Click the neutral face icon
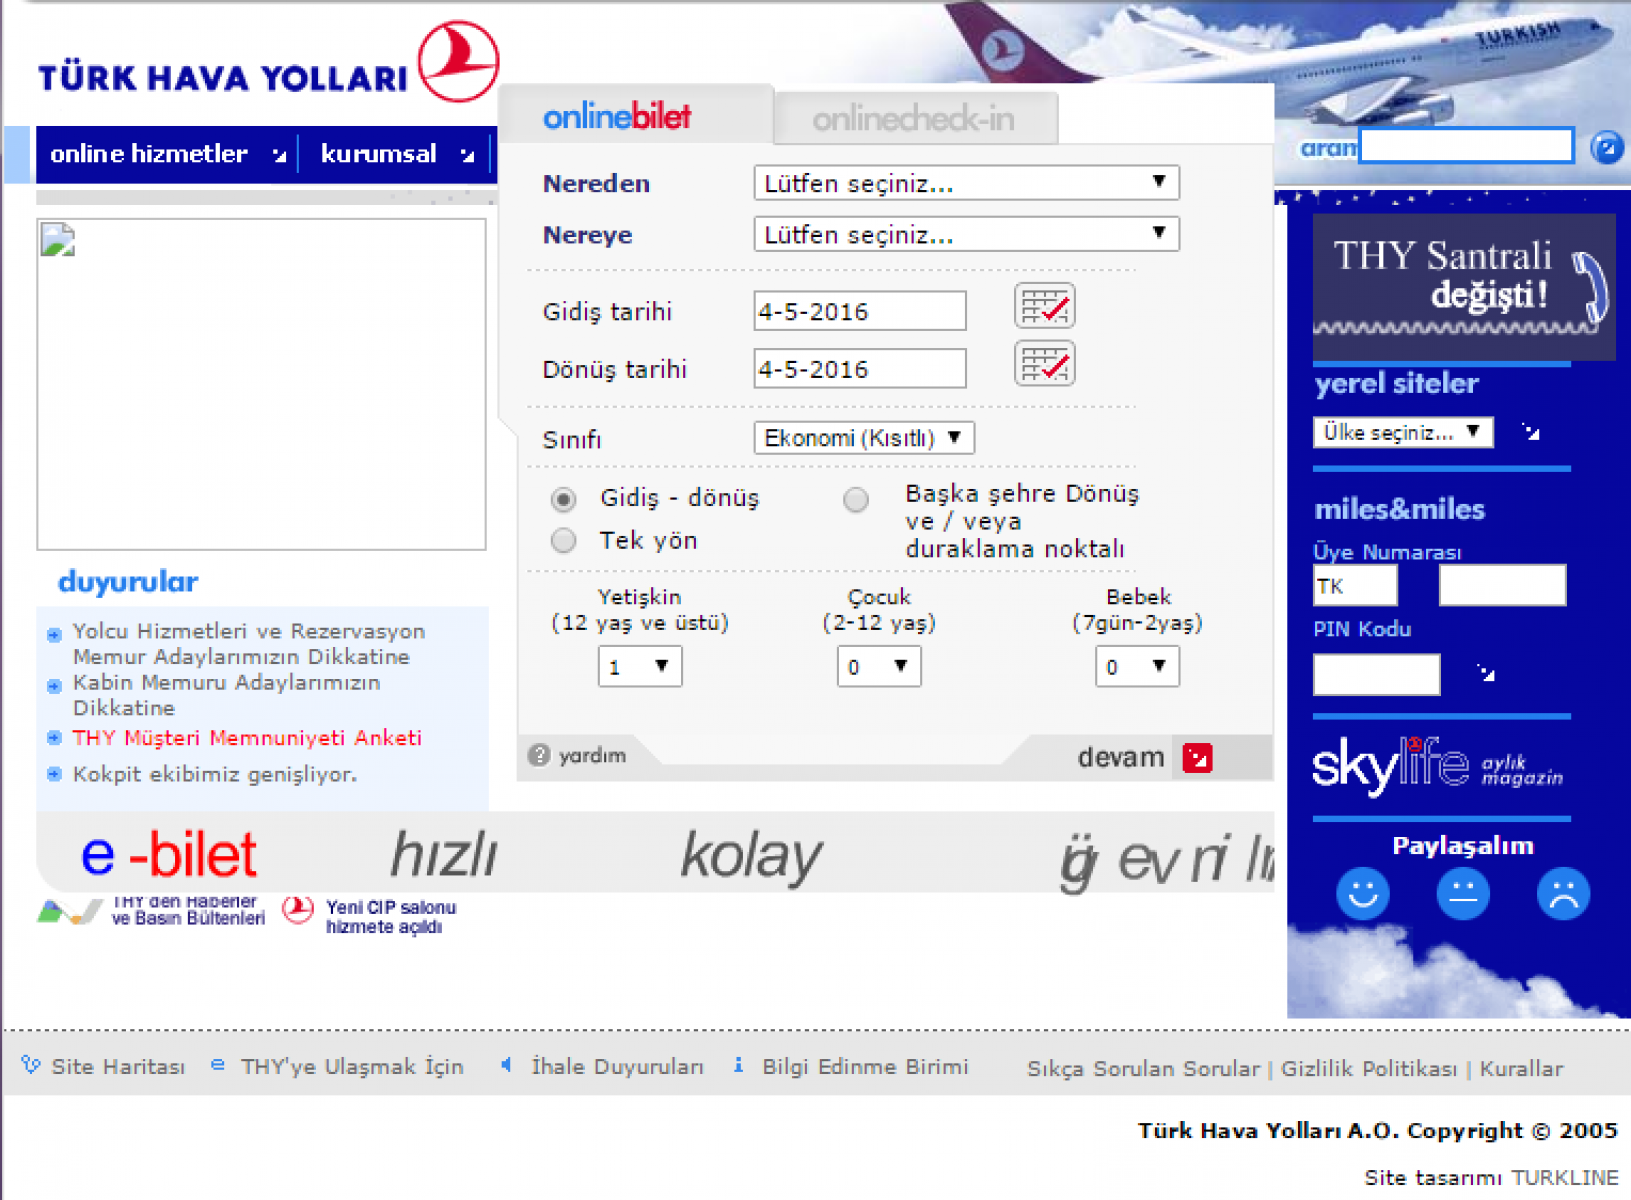The image size is (1631, 1200). coord(1462,893)
